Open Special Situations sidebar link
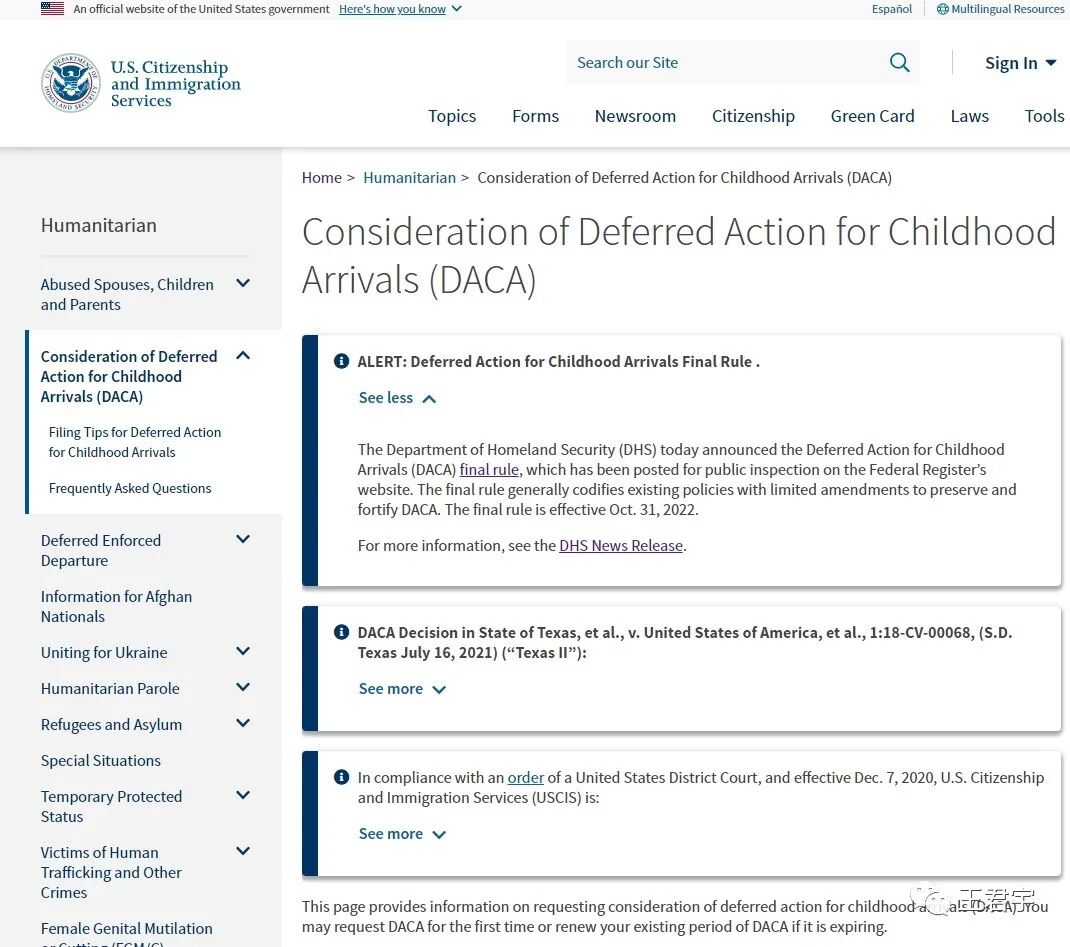Screen dimensions: 1070x947 pyautogui.click(x=100, y=761)
